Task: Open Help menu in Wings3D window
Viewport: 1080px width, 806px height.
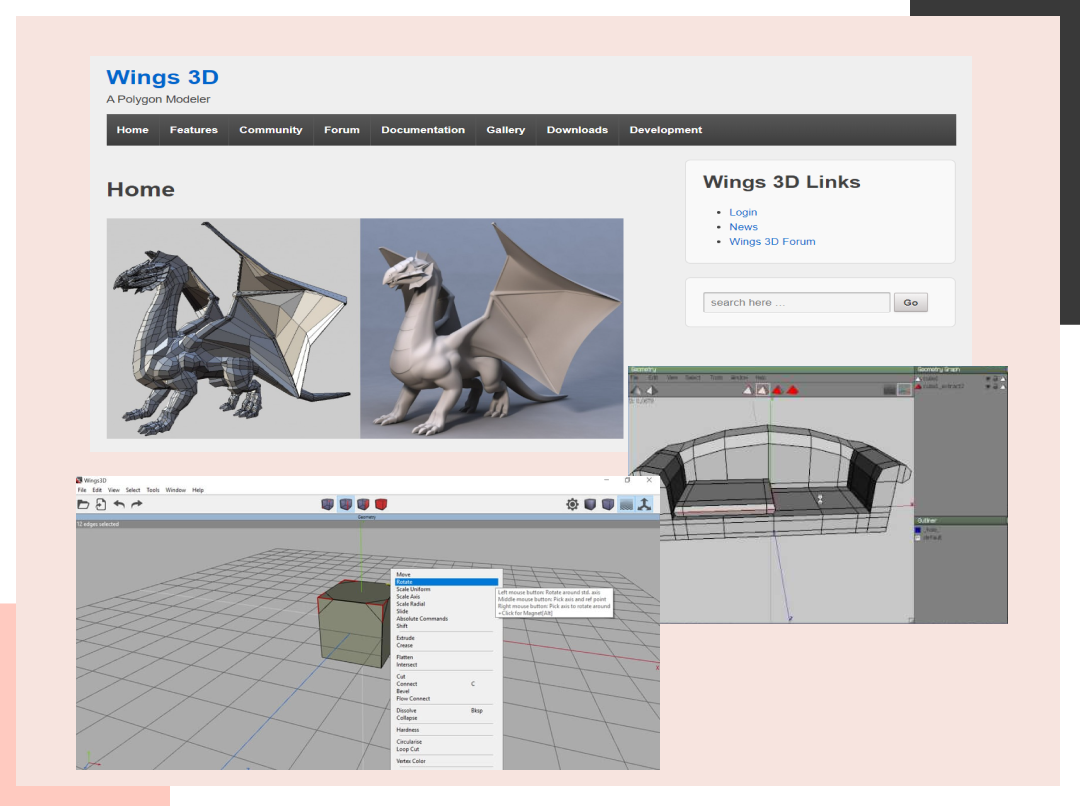Action: [198, 490]
